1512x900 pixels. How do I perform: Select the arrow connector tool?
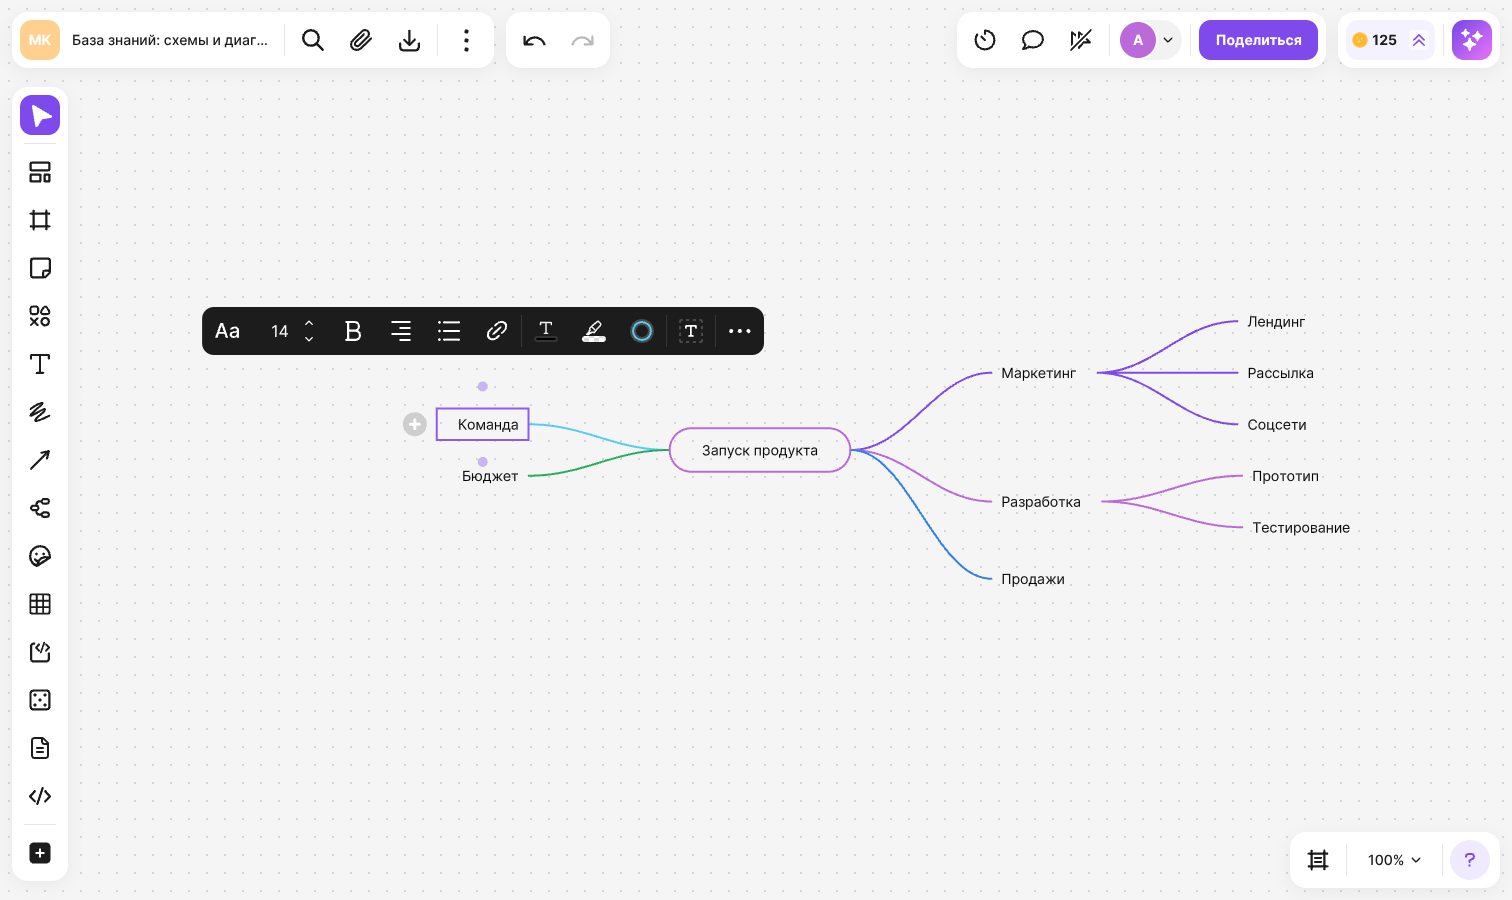point(40,460)
